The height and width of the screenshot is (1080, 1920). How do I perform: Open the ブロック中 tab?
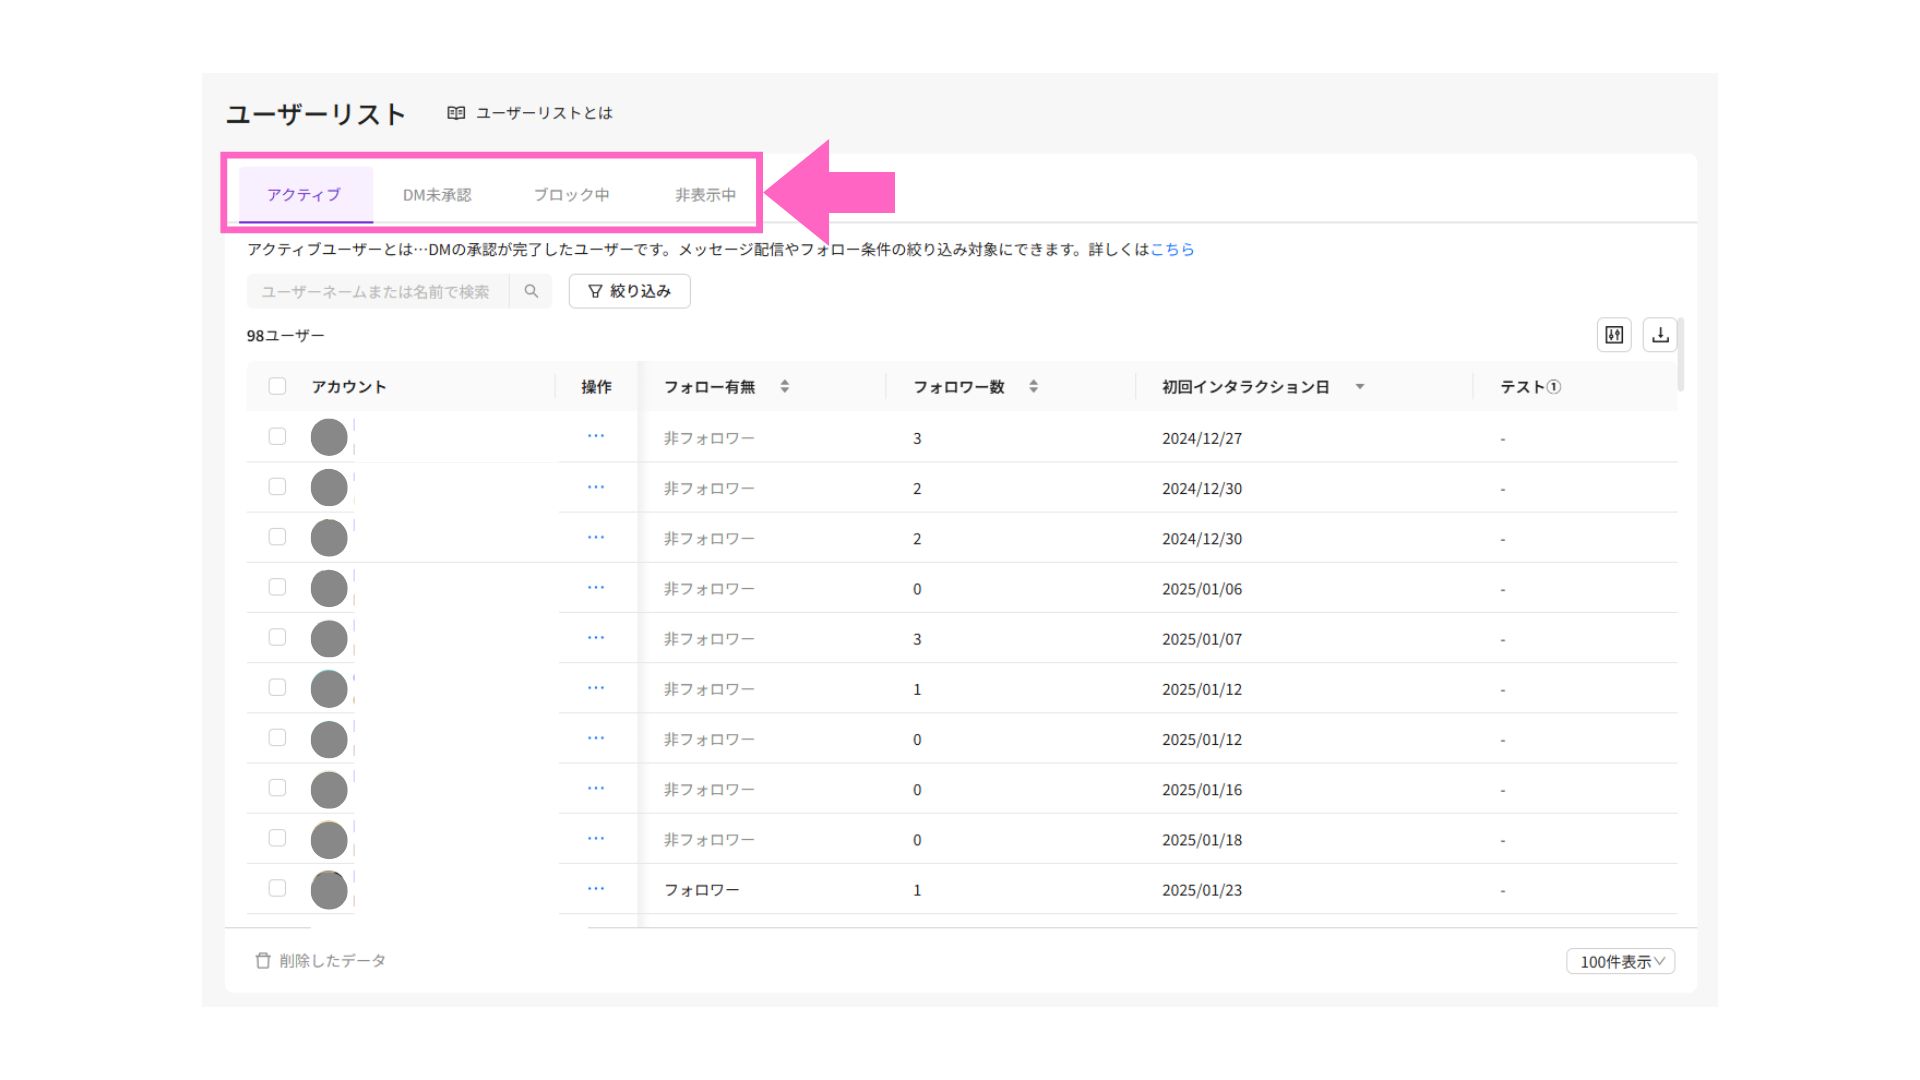pyautogui.click(x=571, y=195)
